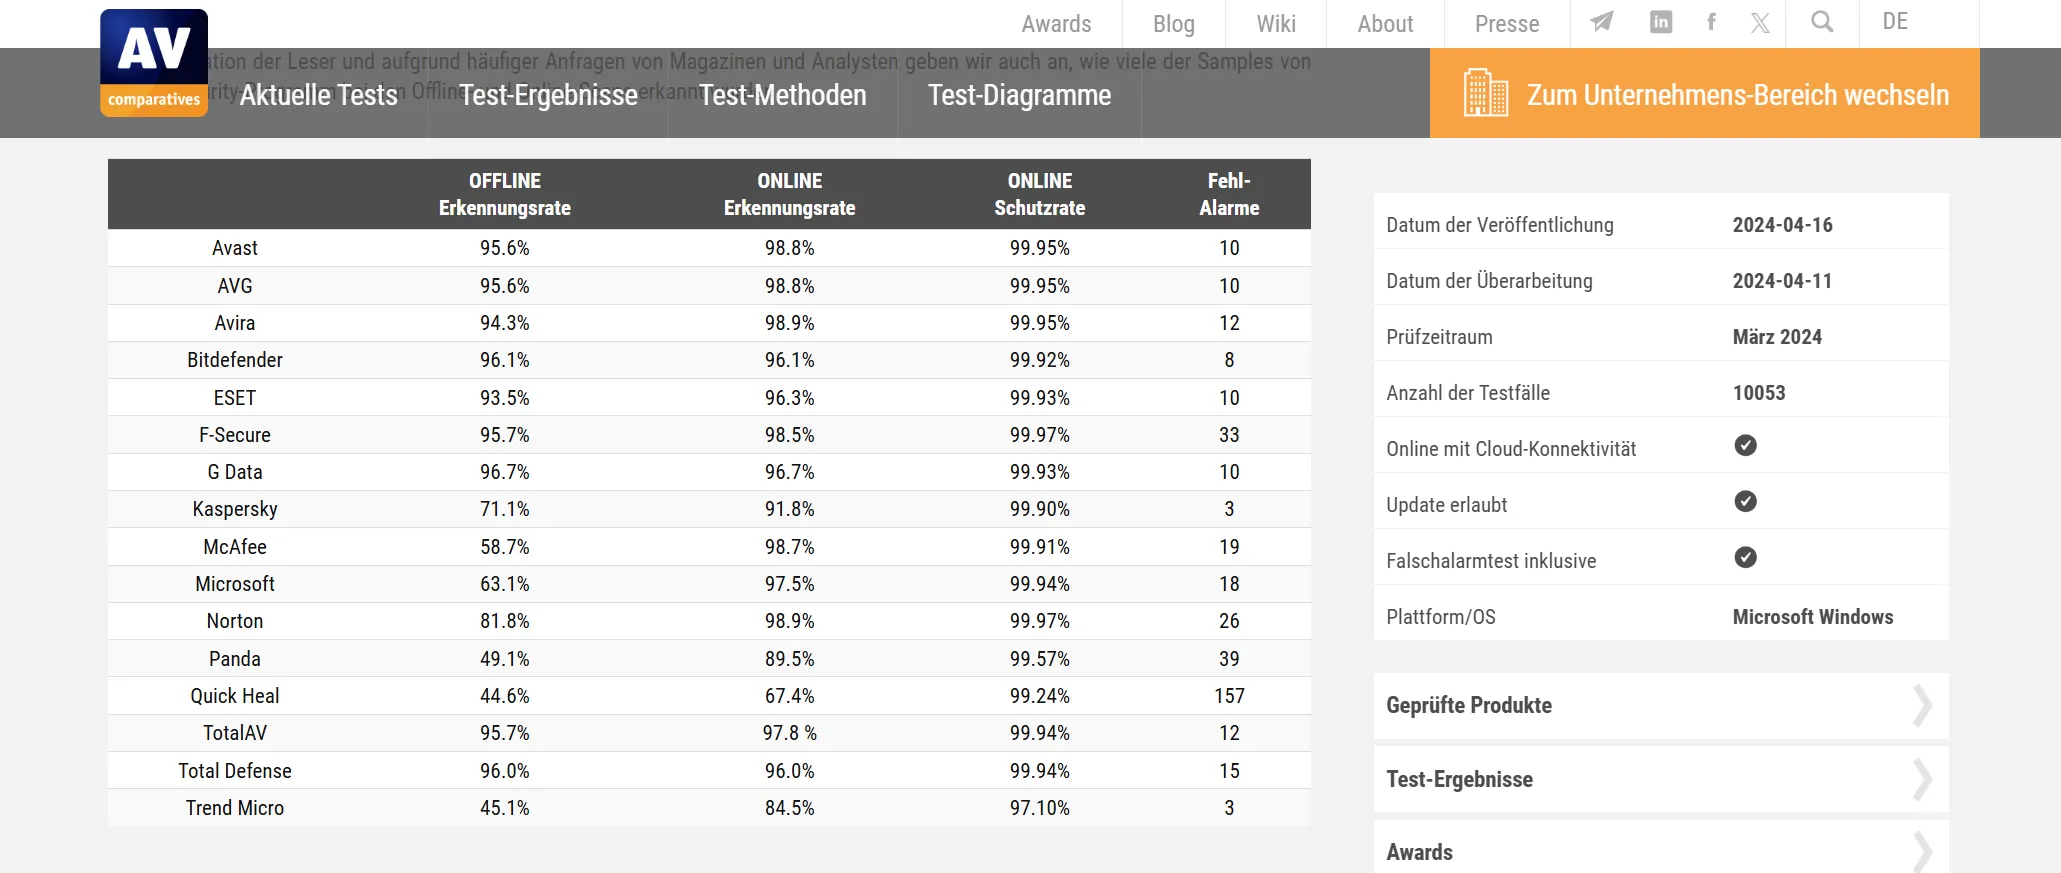Open the search magnifier icon

pos(1822,20)
